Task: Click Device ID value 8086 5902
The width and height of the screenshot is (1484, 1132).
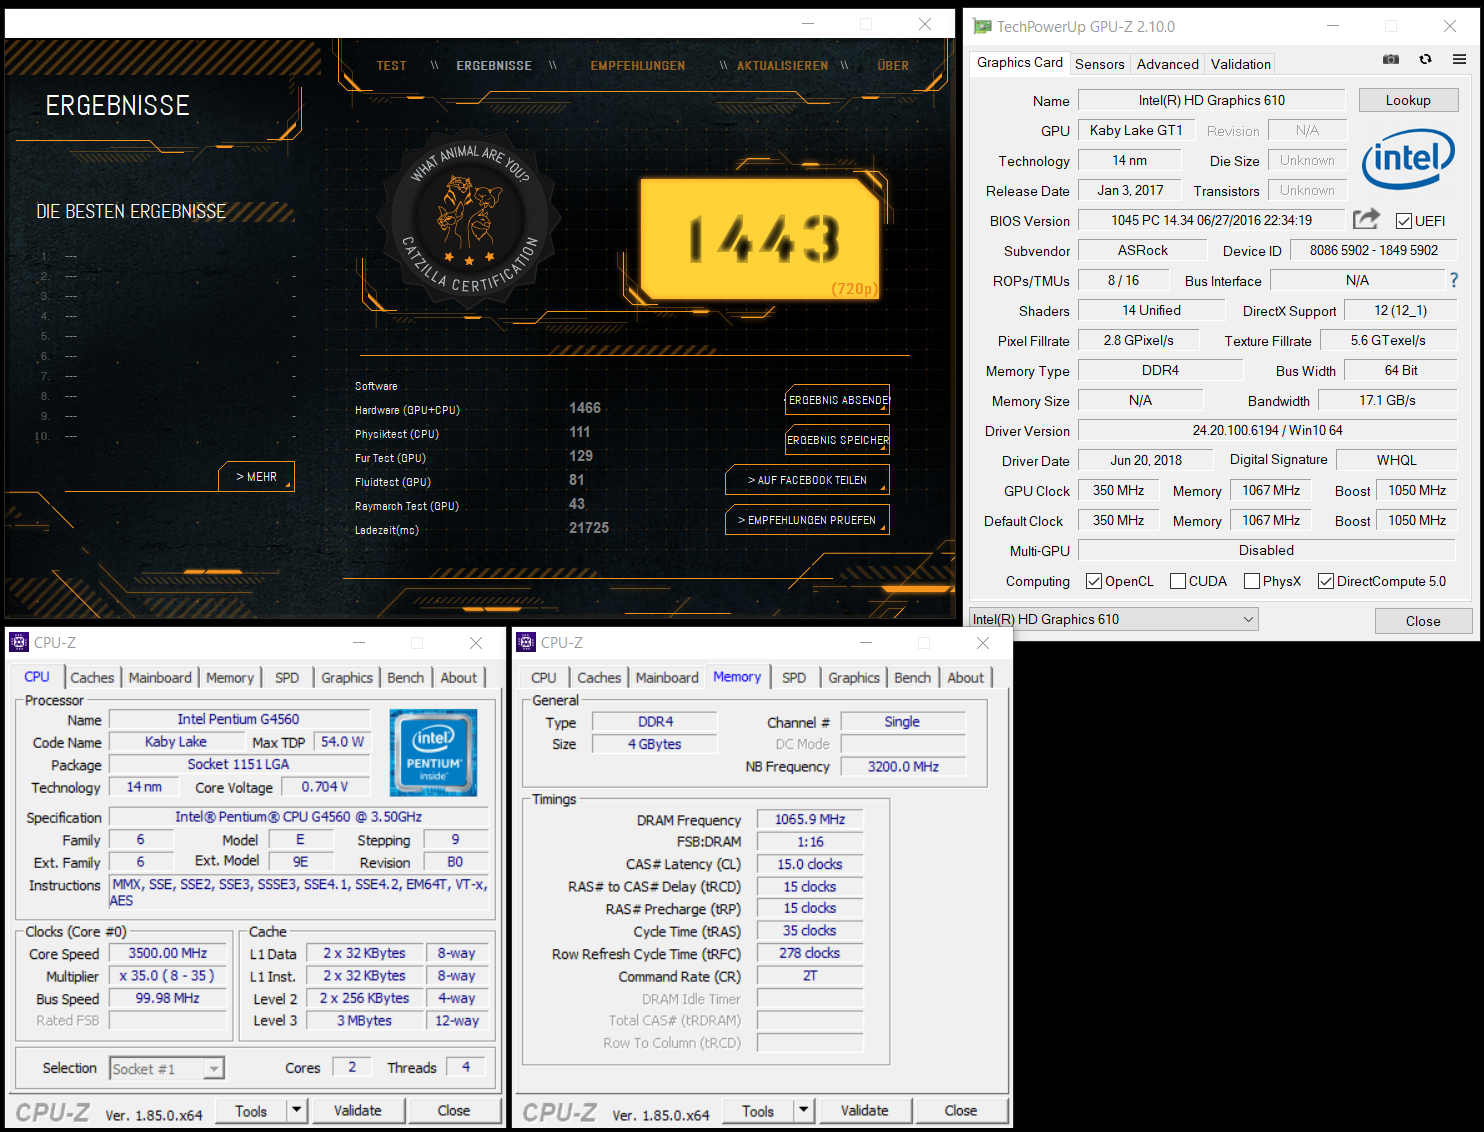Action: click(x=1373, y=250)
